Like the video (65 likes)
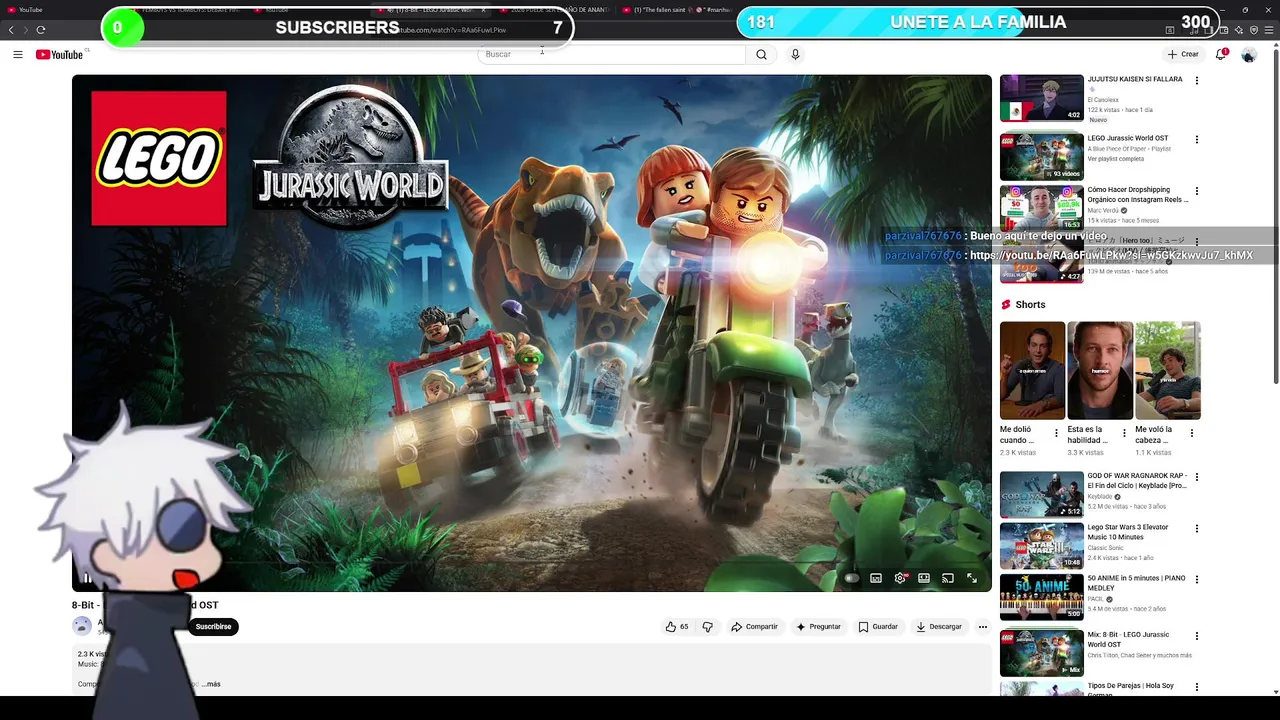1280x720 pixels. pos(677,627)
